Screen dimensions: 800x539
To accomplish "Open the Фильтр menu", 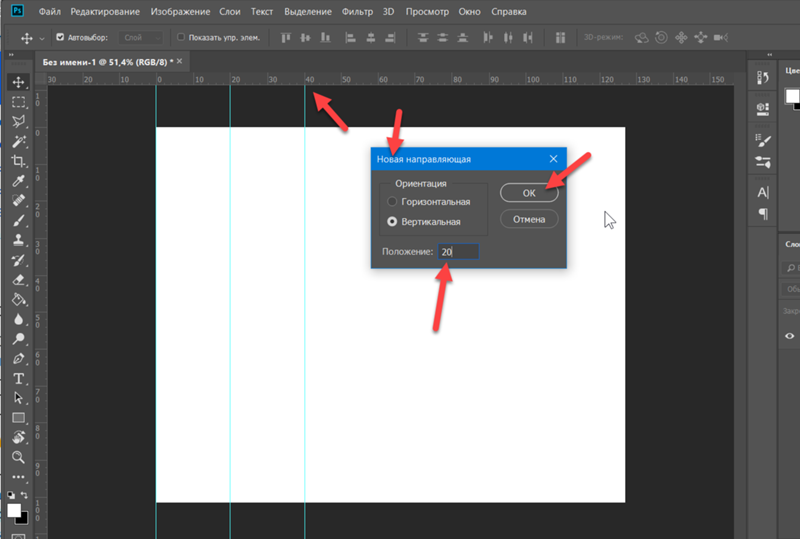I will [357, 12].
